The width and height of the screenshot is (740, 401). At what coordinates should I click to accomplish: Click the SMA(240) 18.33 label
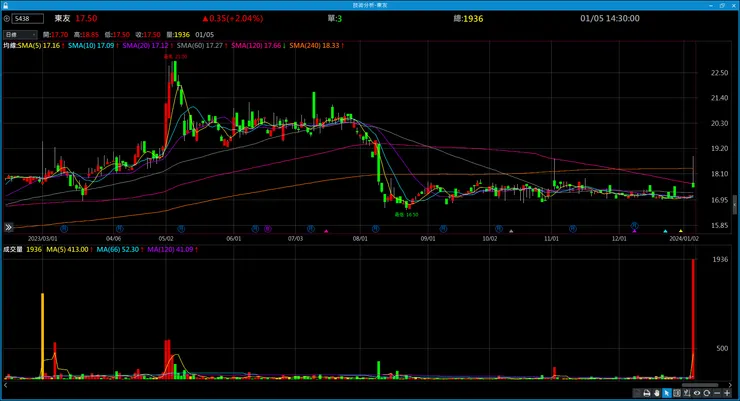pos(314,46)
